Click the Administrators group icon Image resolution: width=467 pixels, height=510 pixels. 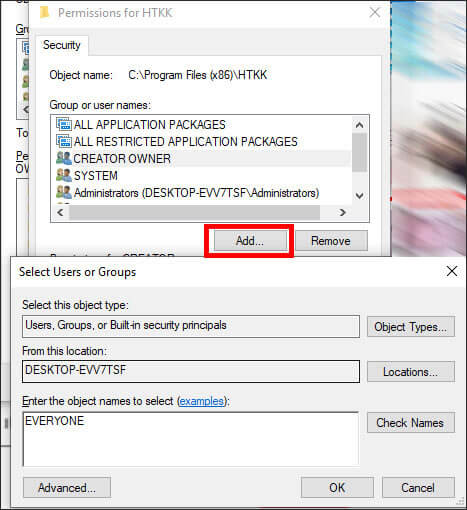click(64, 192)
